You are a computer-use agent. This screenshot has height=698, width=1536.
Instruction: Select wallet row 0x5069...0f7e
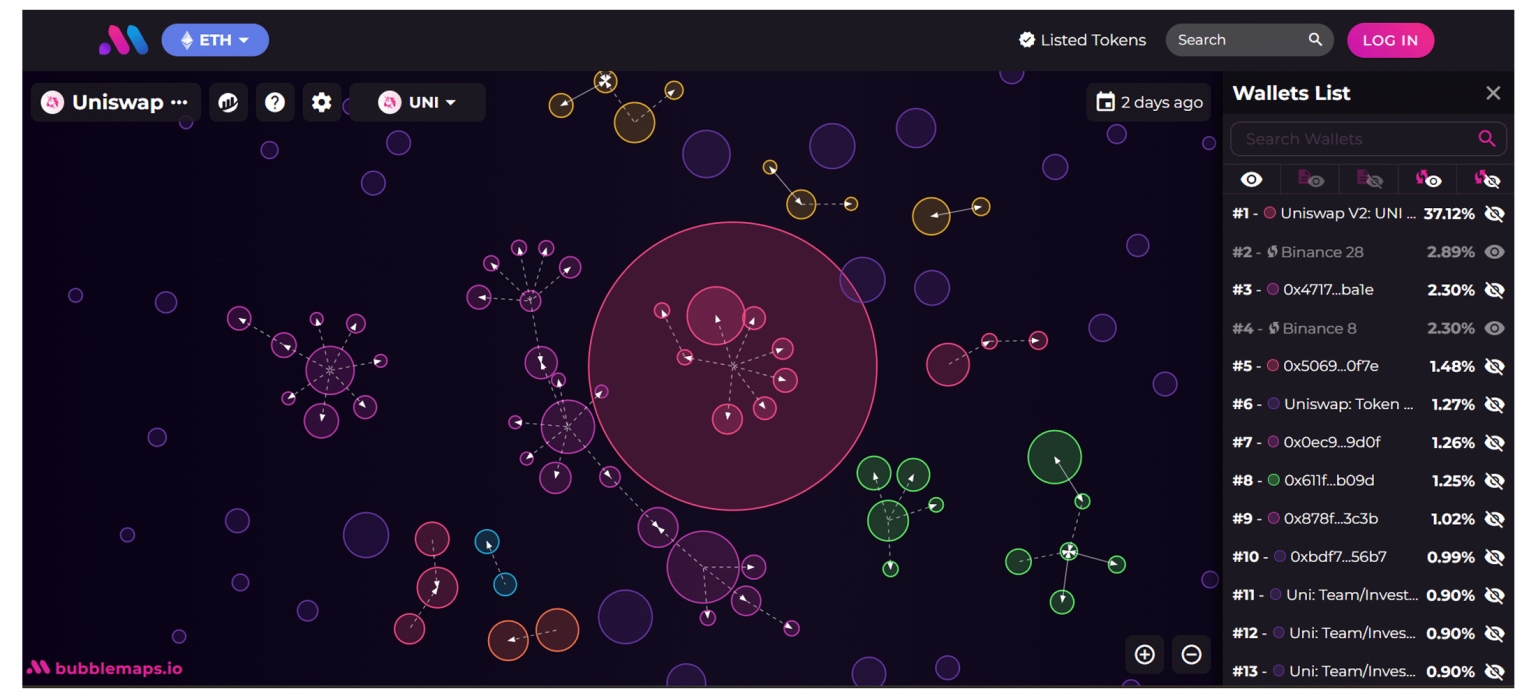pyautogui.click(x=1368, y=366)
